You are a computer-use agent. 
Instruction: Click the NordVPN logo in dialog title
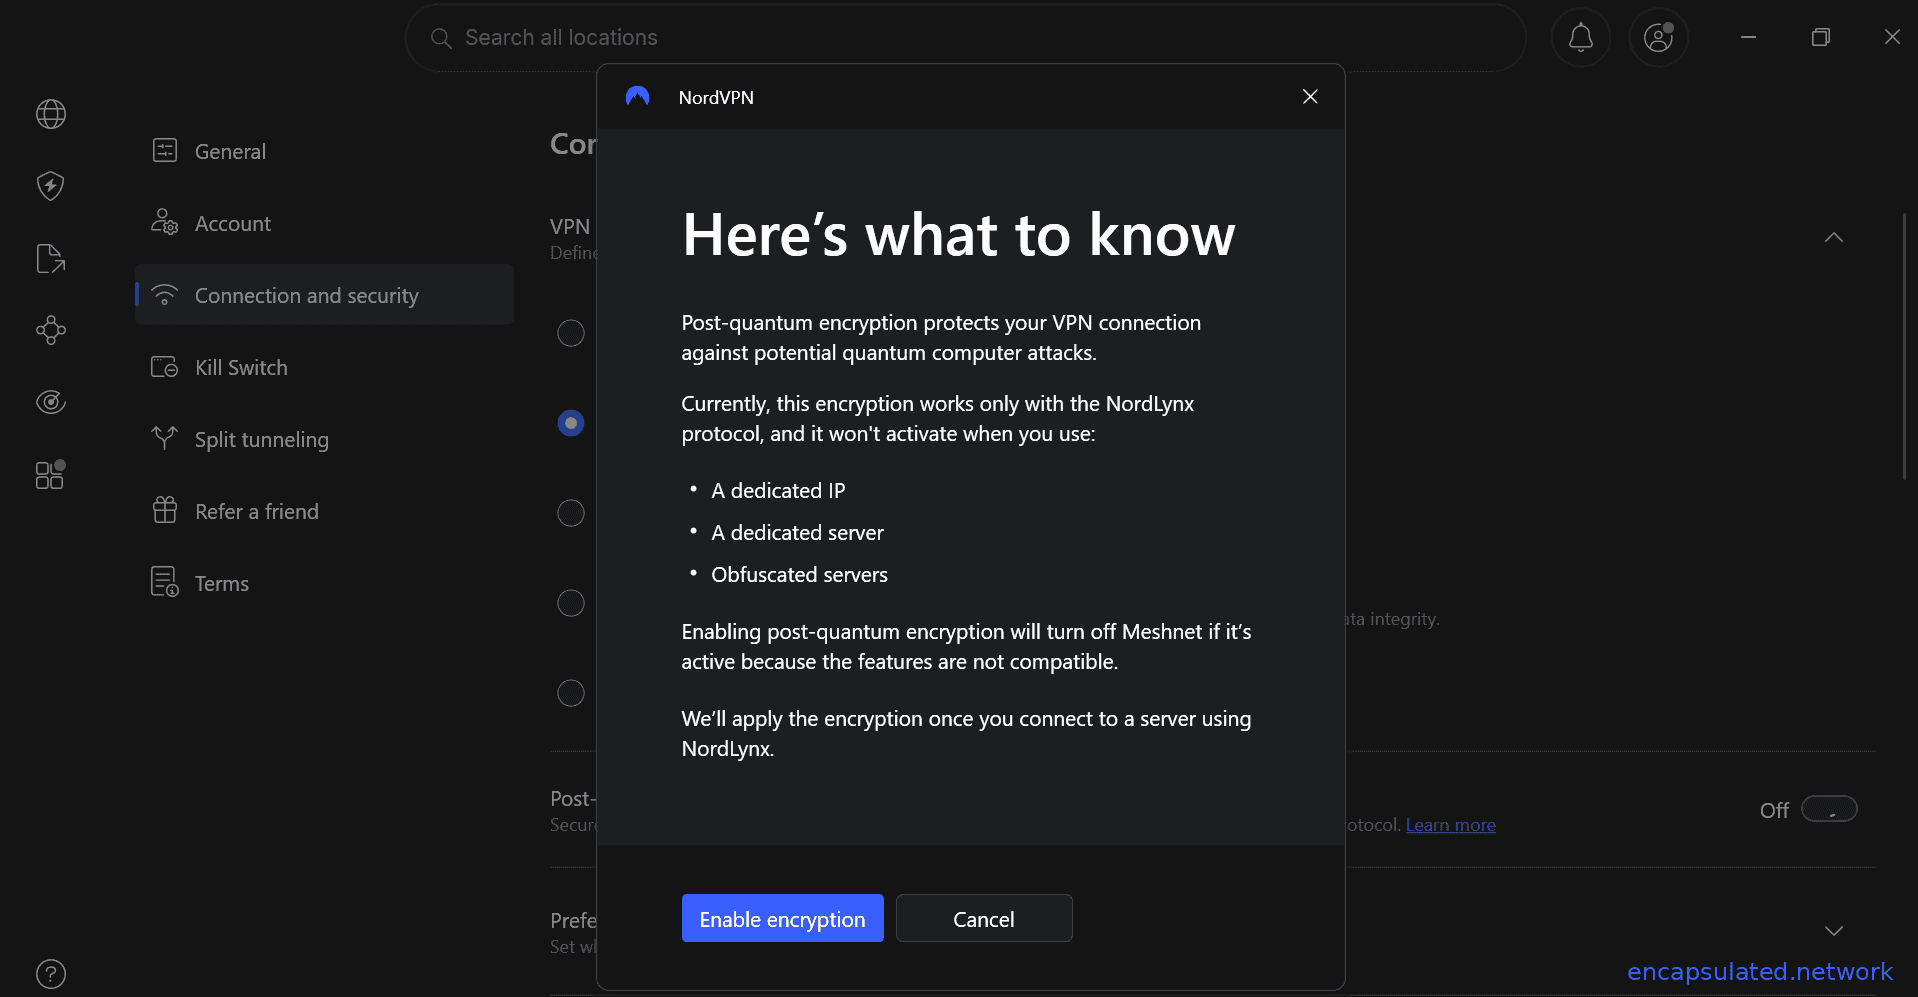(x=638, y=97)
